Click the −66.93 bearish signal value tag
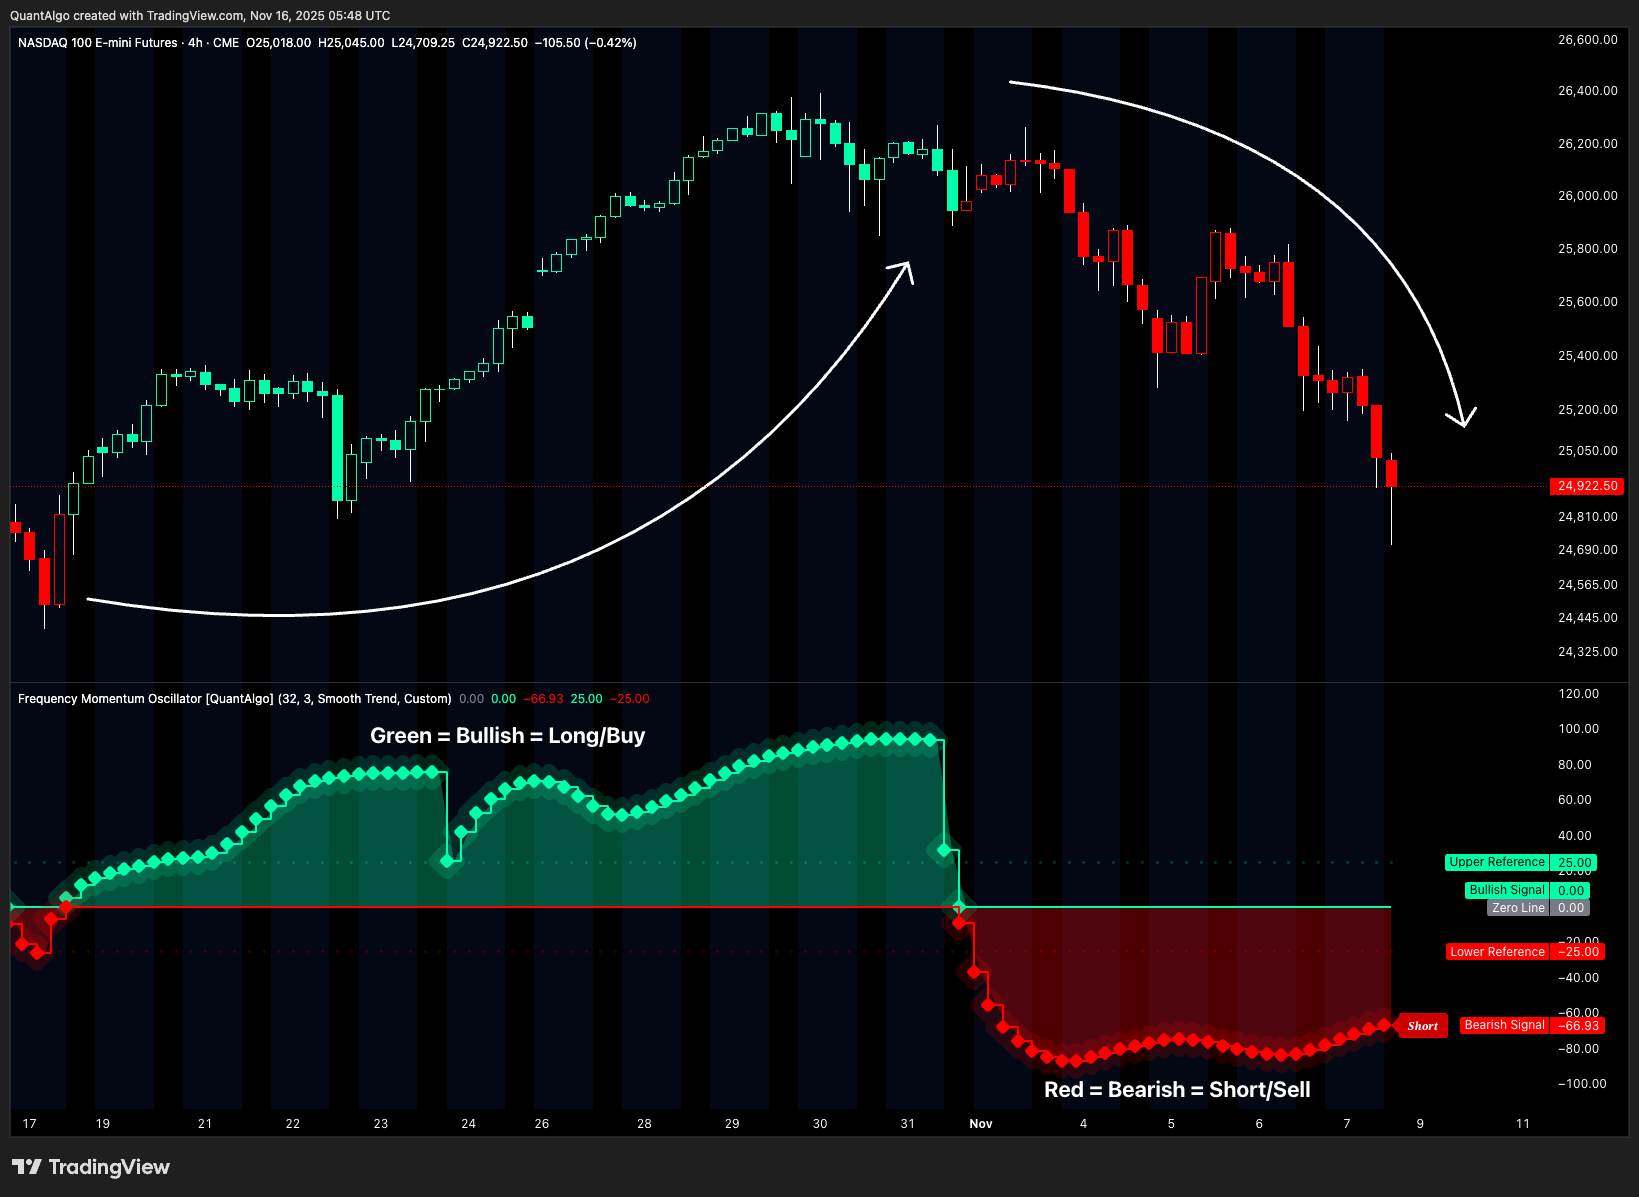The image size is (1639, 1197). pos(1579,1025)
